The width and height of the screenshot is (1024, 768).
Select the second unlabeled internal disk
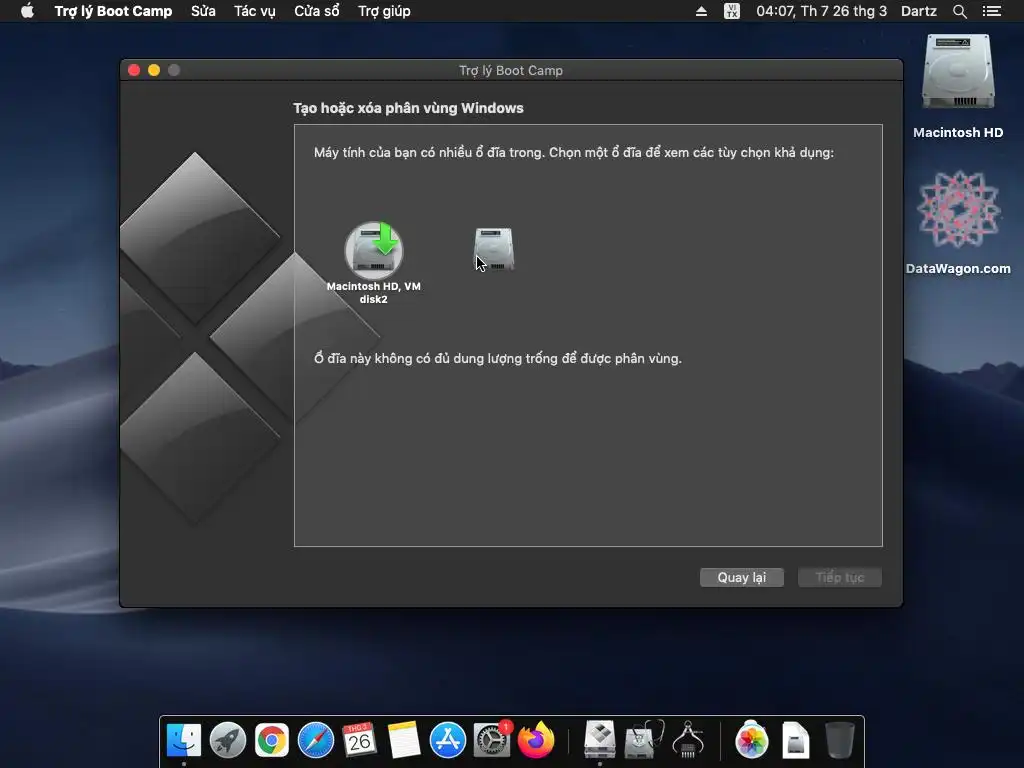(494, 249)
